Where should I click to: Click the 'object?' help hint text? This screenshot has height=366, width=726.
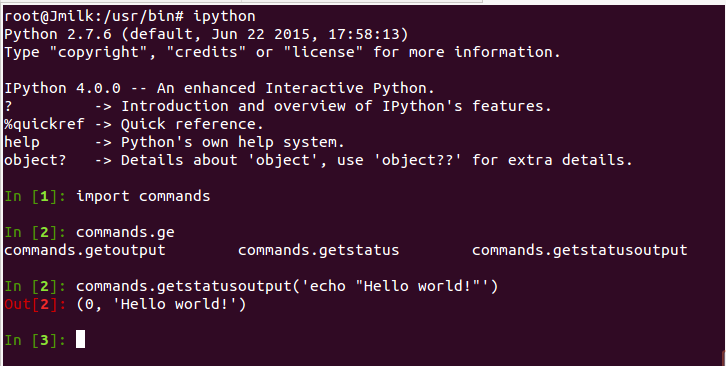click(35, 160)
